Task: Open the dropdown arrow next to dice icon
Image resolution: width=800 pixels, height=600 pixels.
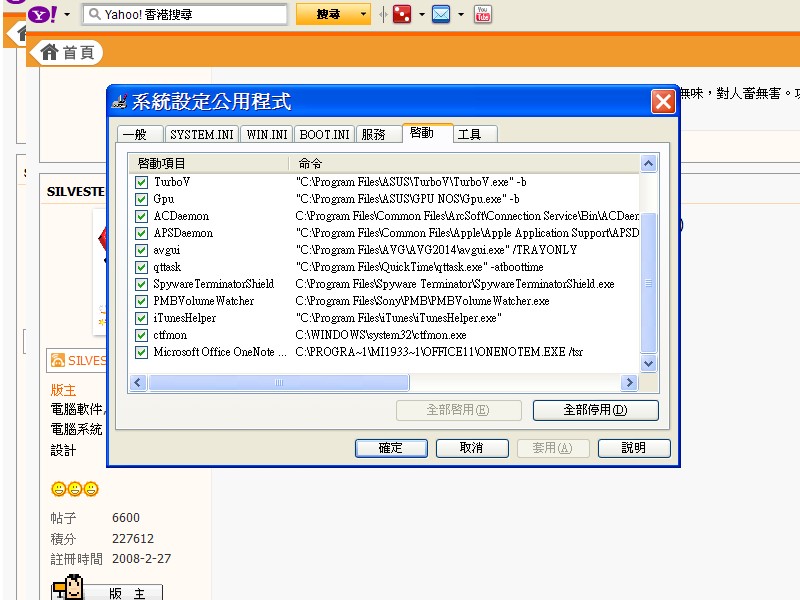Action: pos(421,15)
